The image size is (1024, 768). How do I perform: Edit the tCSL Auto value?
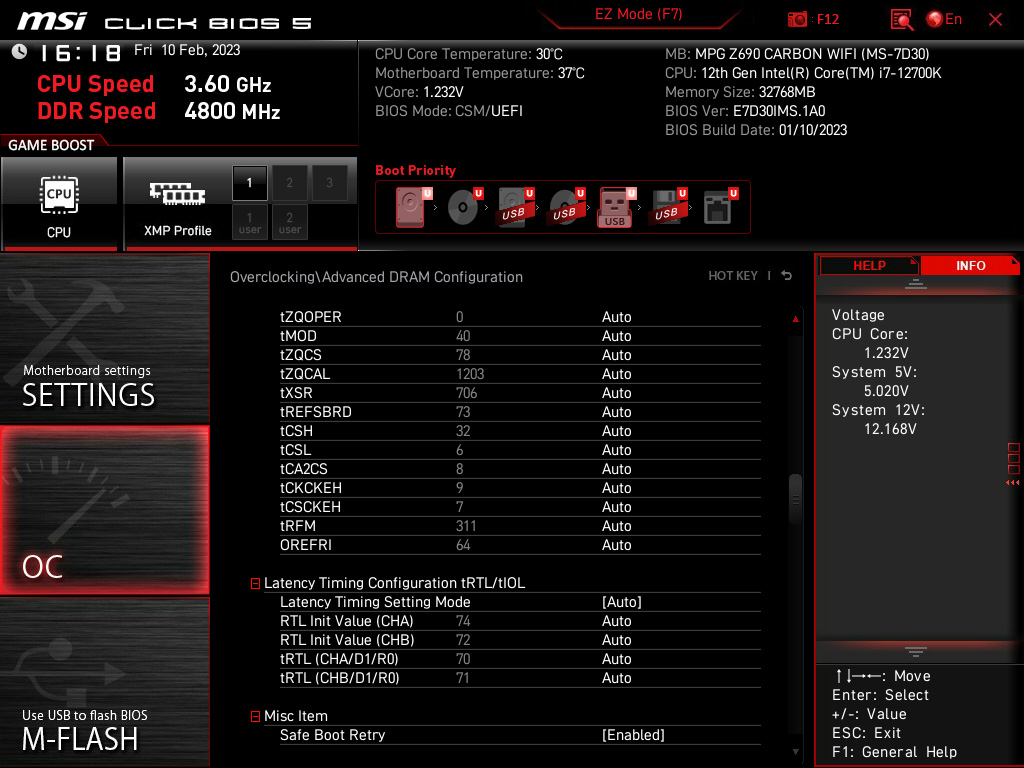(x=616, y=450)
